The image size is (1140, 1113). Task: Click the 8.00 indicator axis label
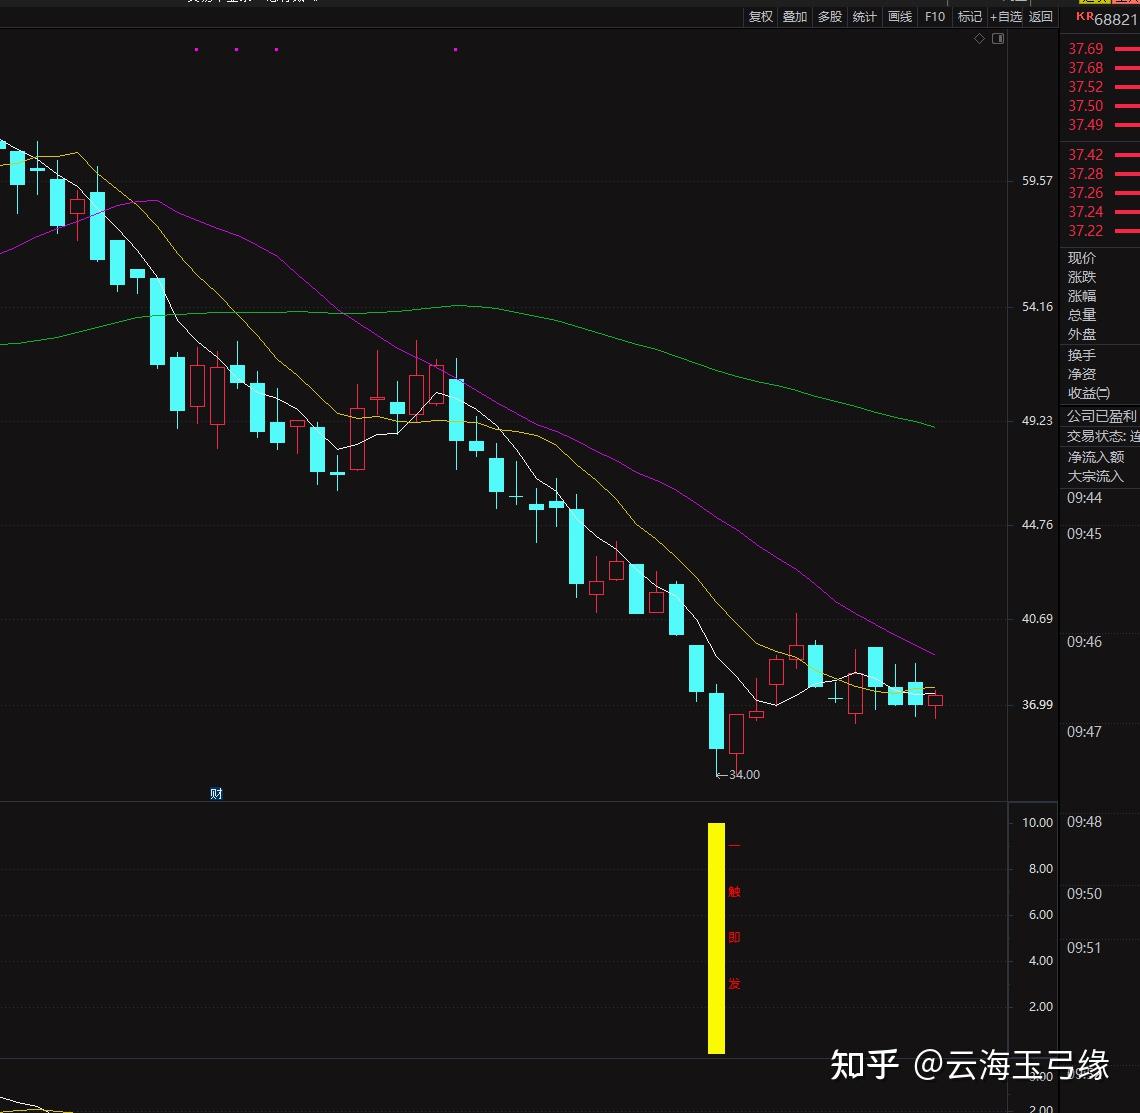[1040, 868]
